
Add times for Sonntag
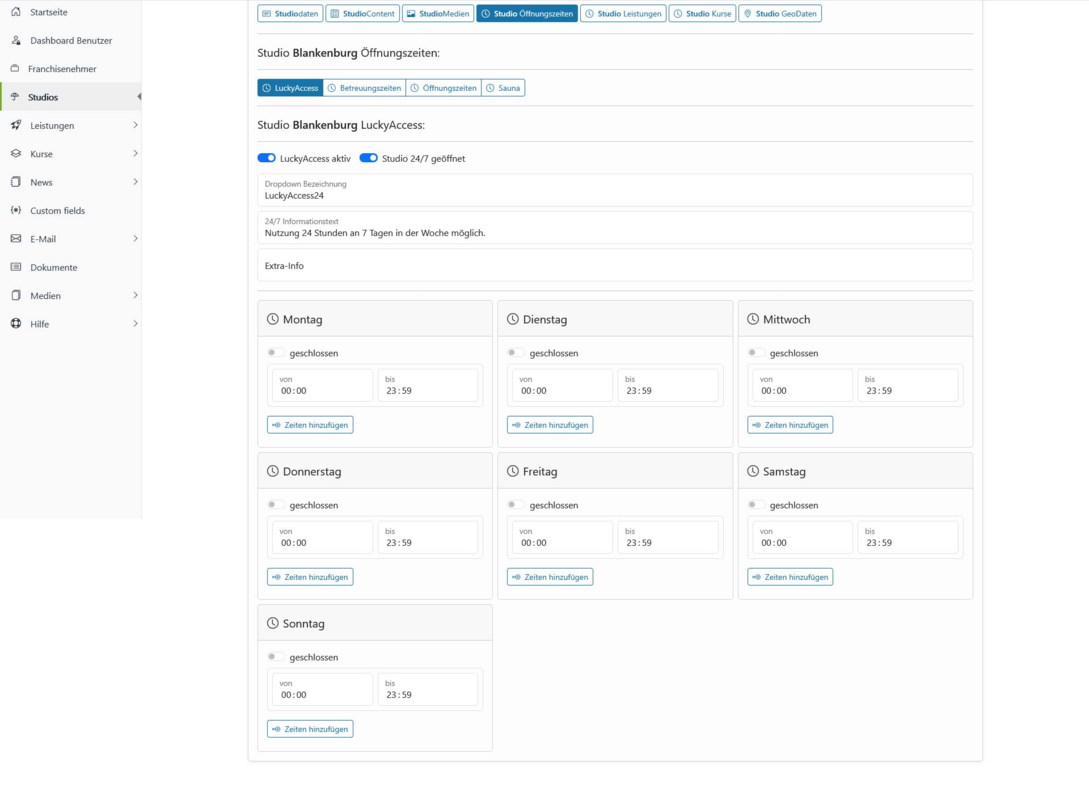310,729
